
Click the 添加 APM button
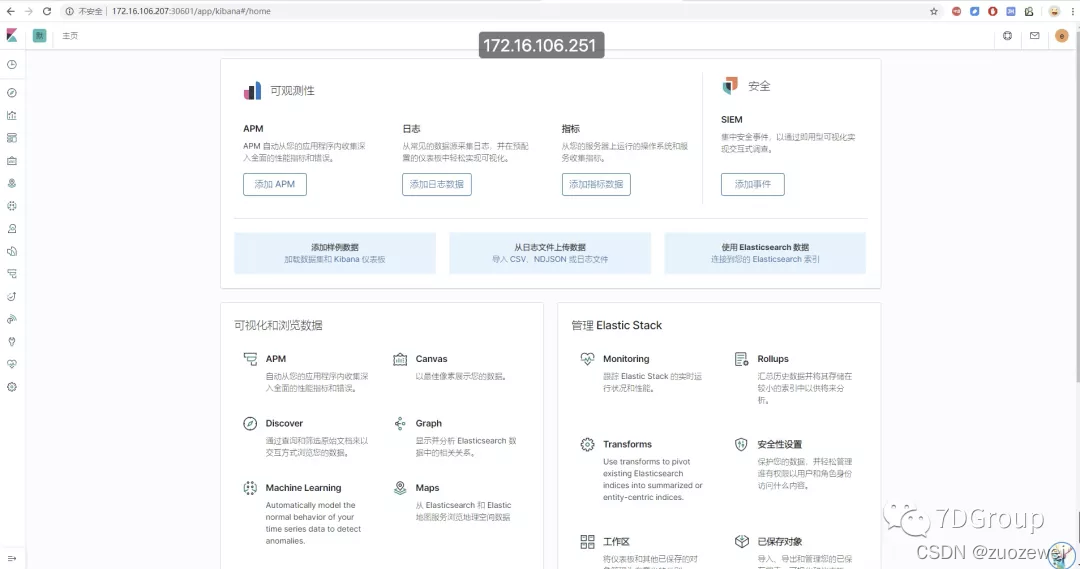click(275, 185)
